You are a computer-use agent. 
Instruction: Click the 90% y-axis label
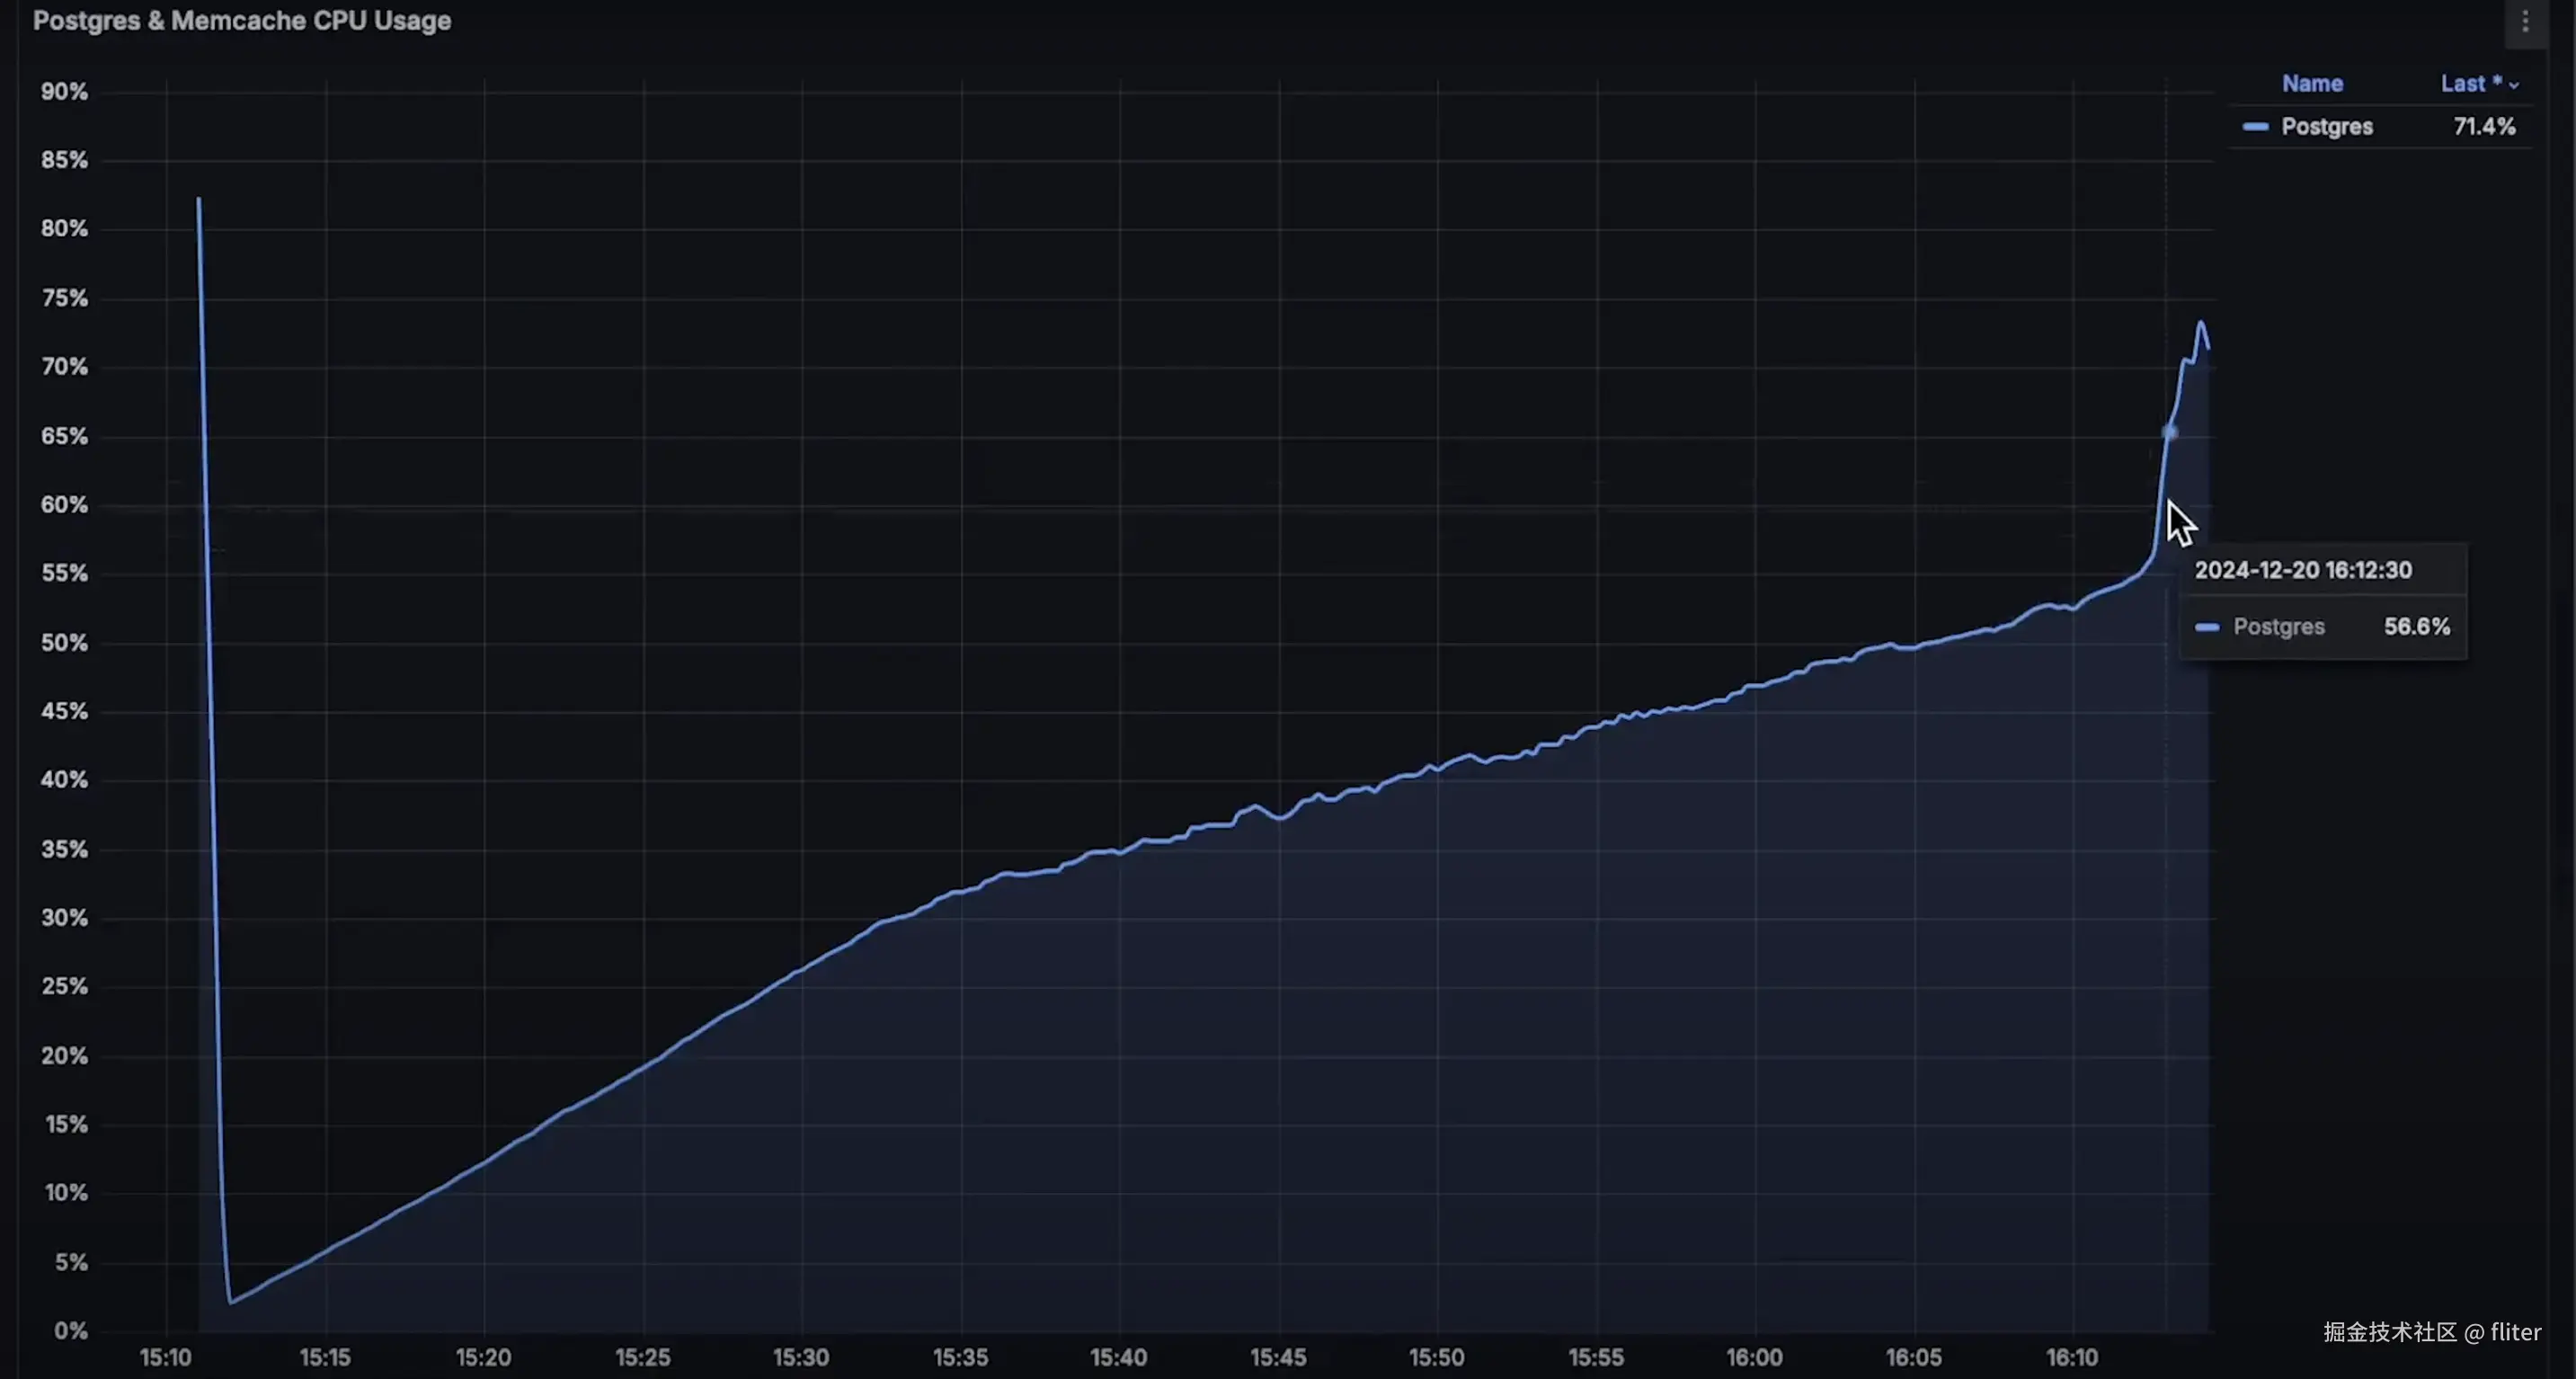[x=64, y=92]
